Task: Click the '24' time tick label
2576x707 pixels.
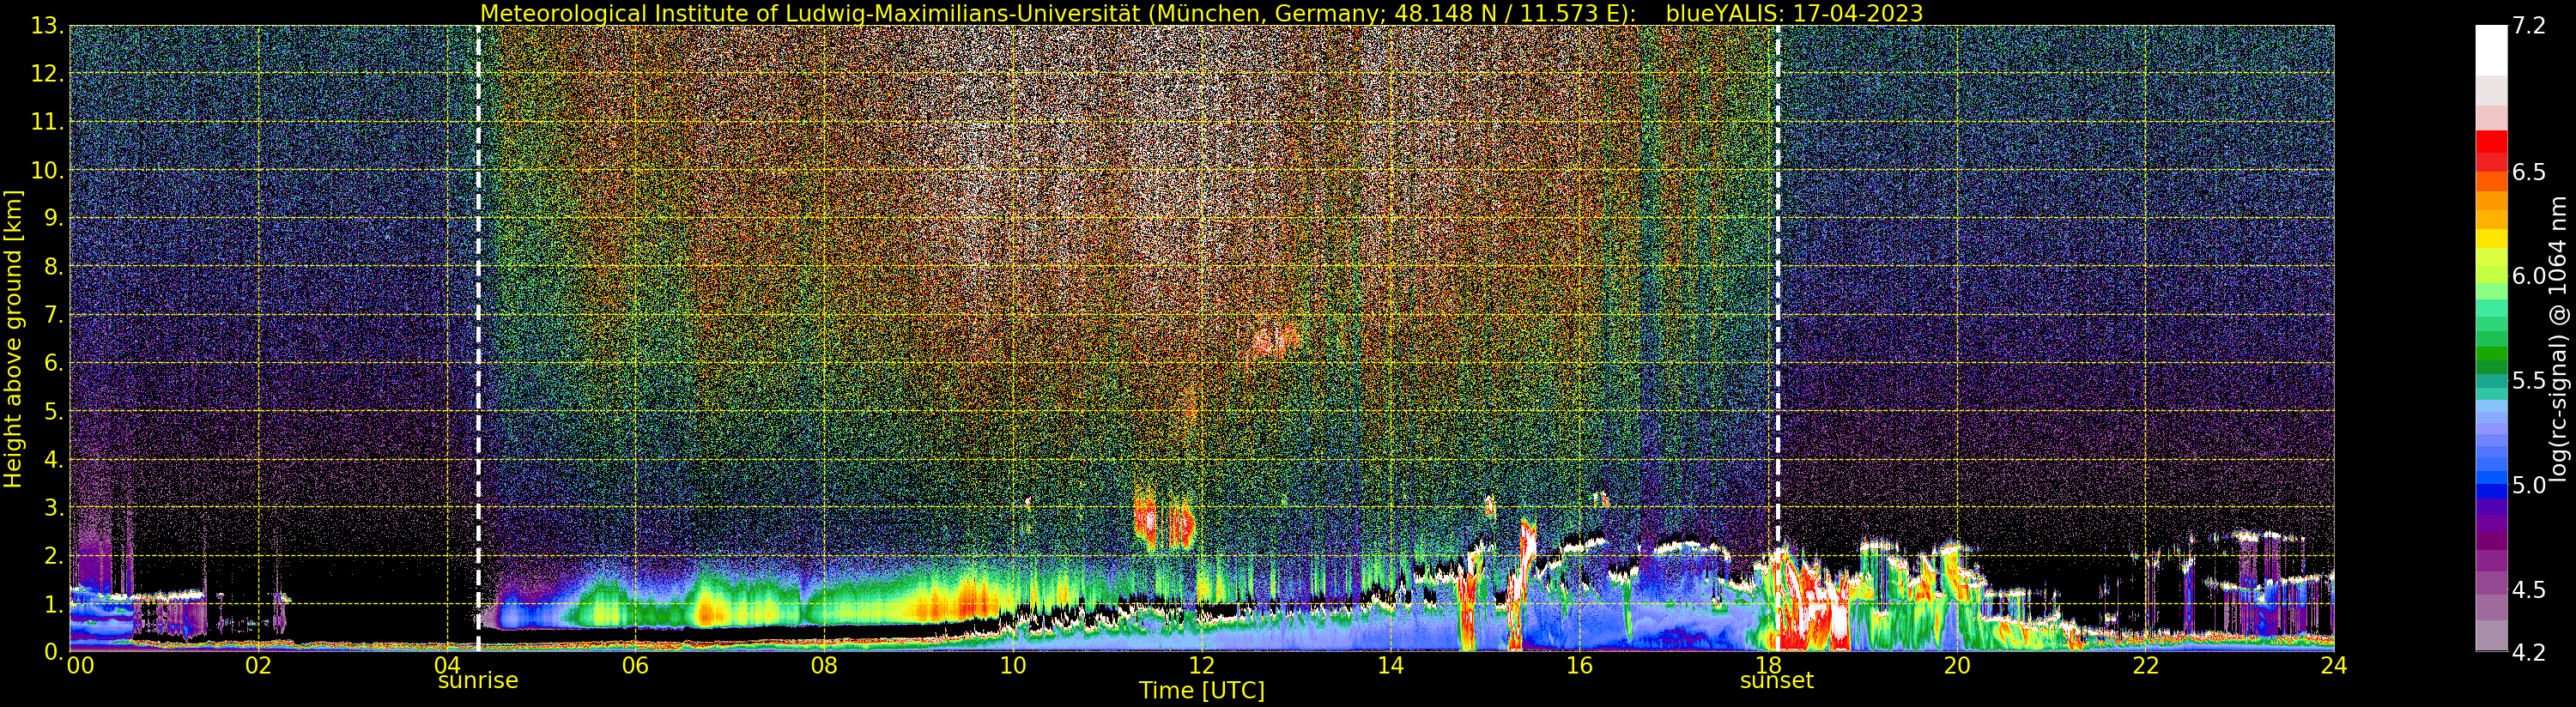Action: [x=2334, y=666]
